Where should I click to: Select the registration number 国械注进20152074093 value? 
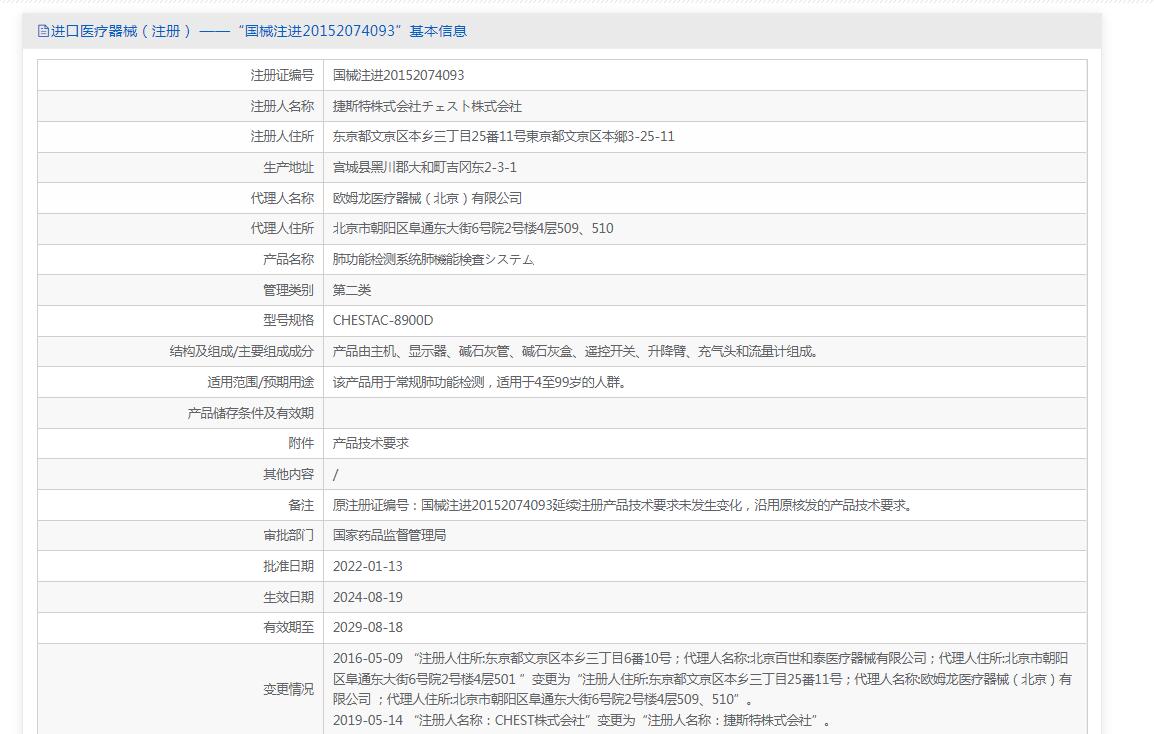pos(398,75)
